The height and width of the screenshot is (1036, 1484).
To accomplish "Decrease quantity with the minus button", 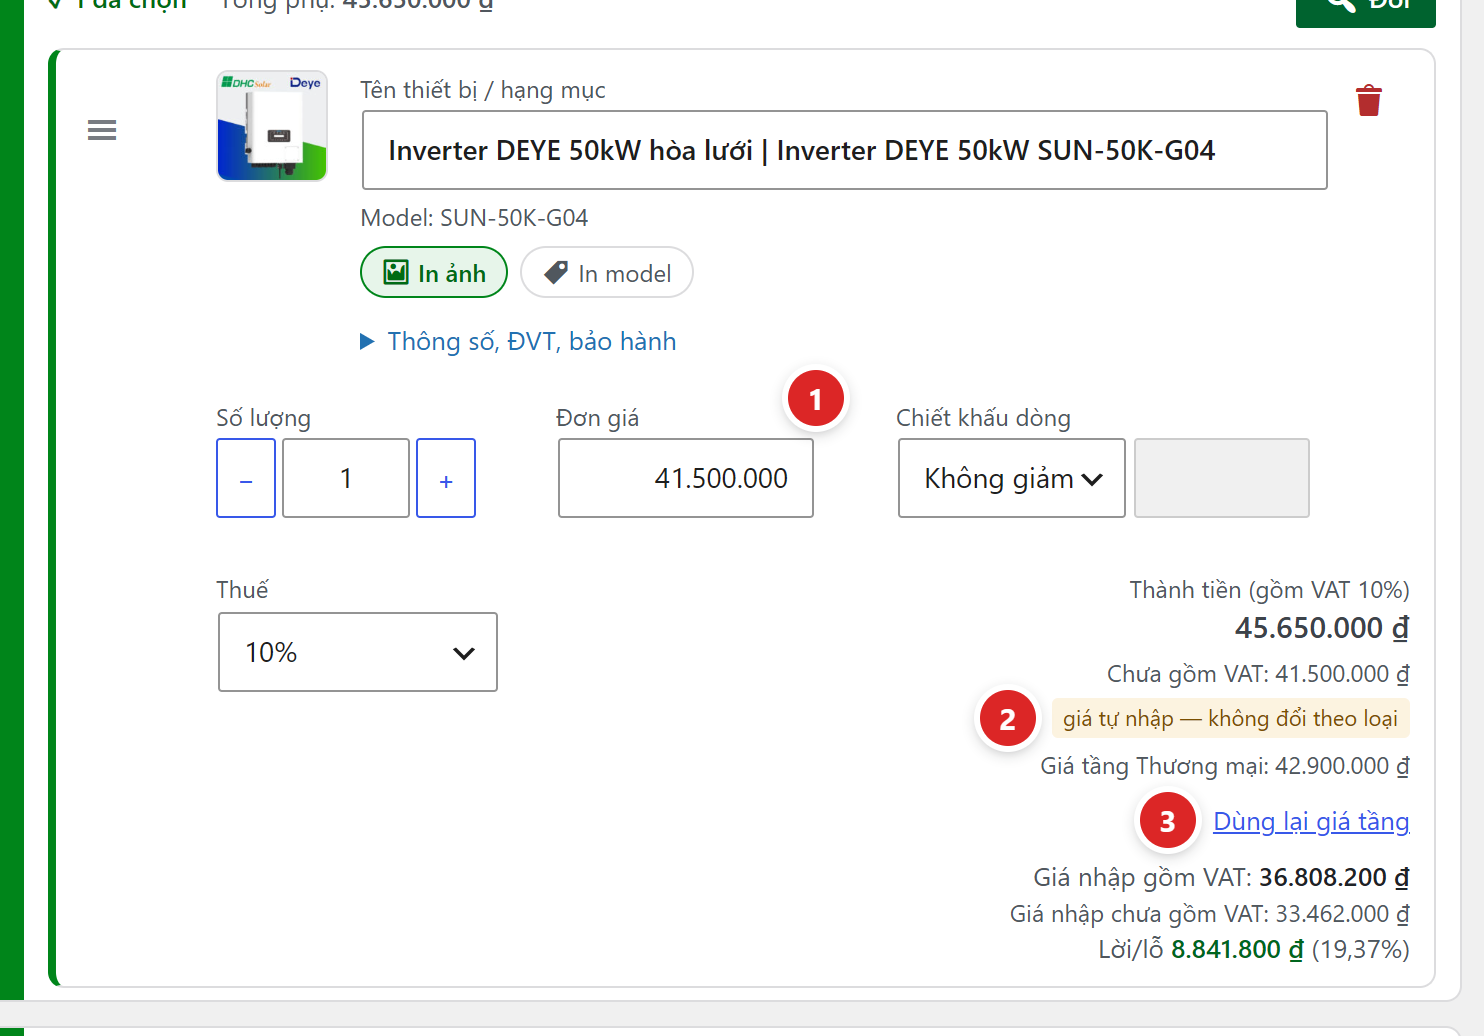I will tap(246, 478).
